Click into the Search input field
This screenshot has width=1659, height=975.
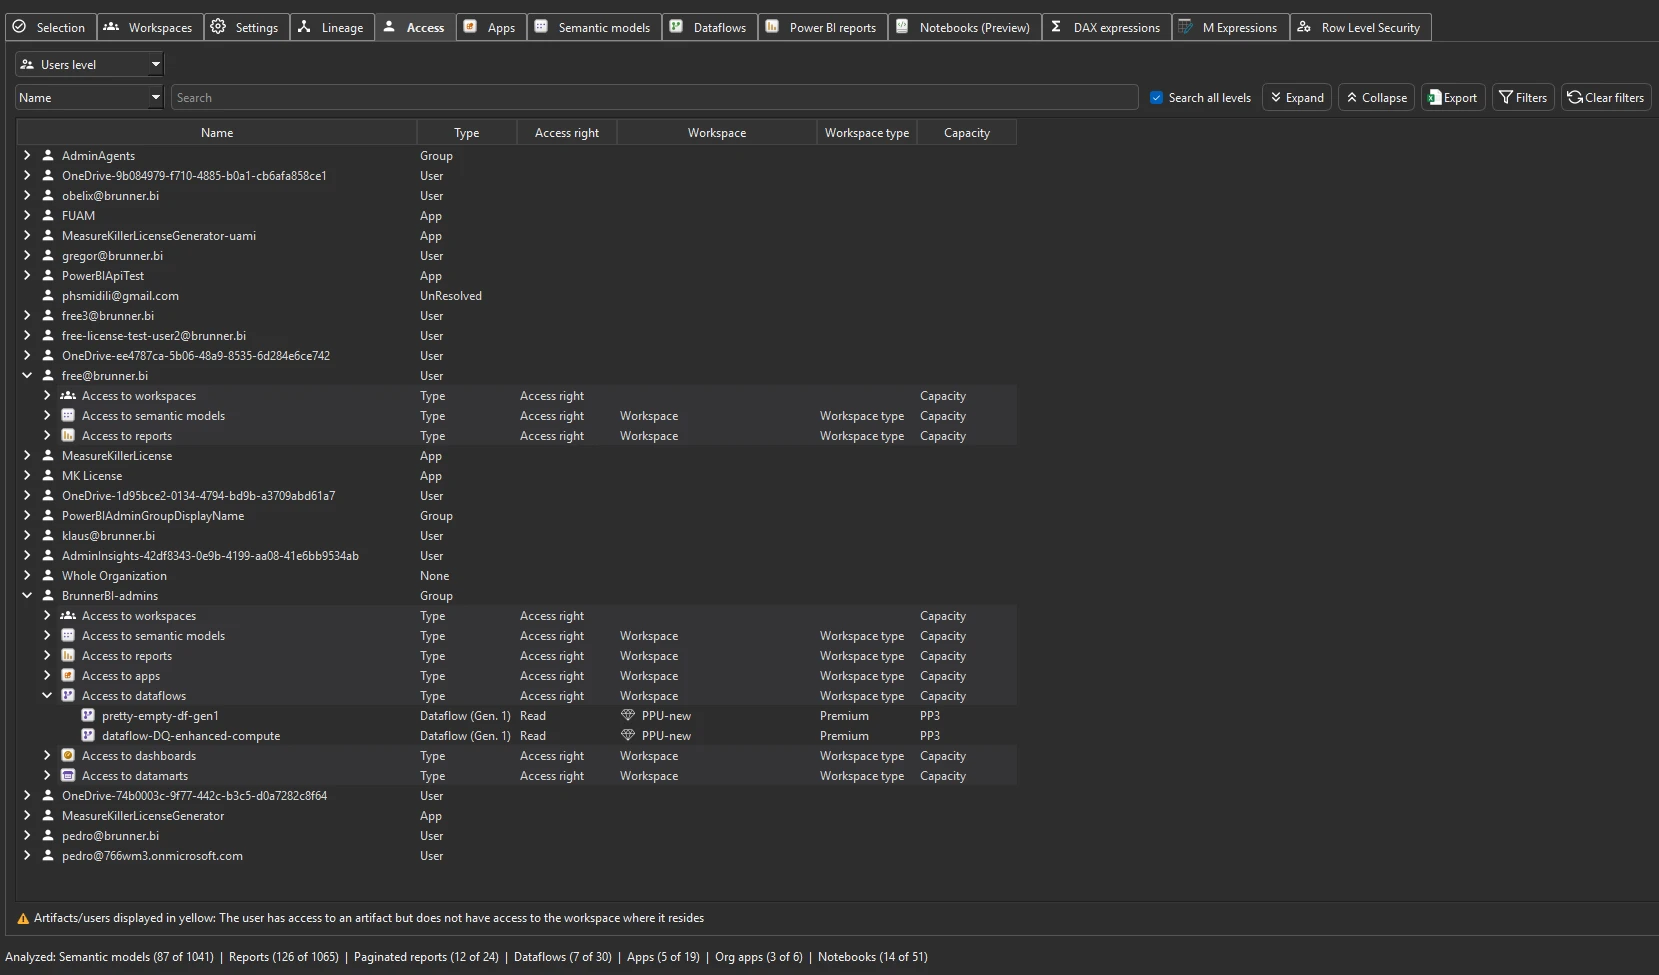[x=654, y=97]
